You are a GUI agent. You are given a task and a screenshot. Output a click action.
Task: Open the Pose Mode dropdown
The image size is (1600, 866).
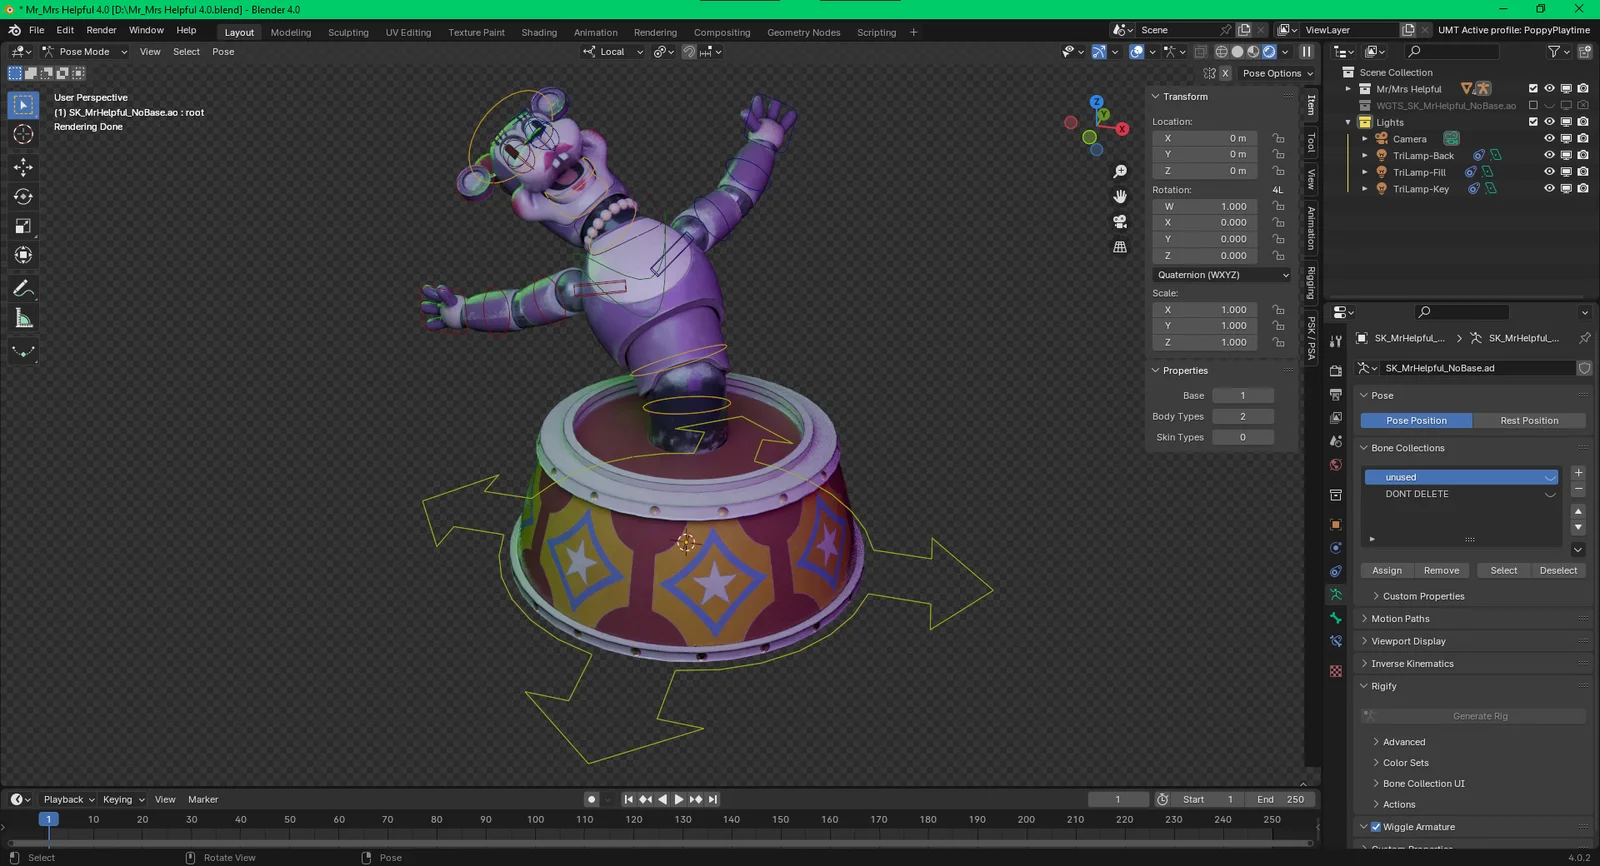(x=85, y=52)
